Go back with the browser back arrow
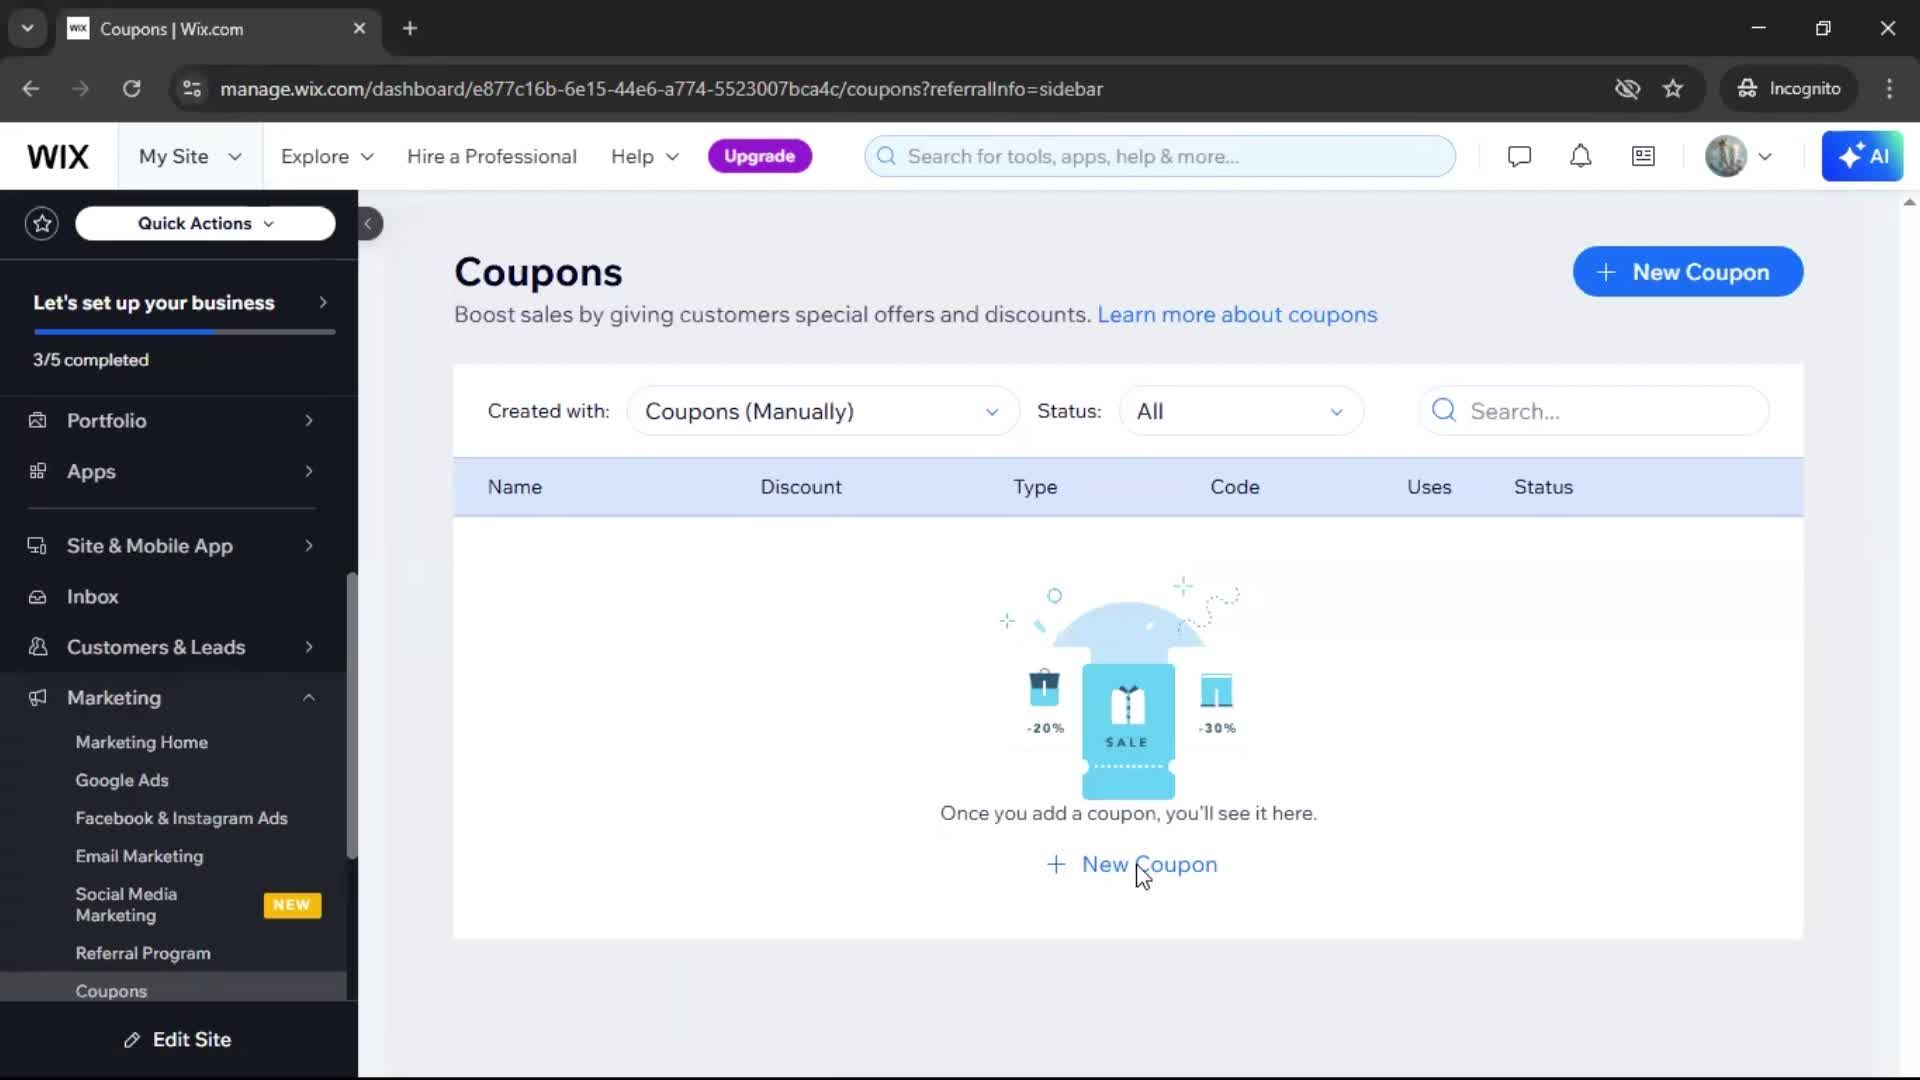1920x1080 pixels. (x=31, y=89)
